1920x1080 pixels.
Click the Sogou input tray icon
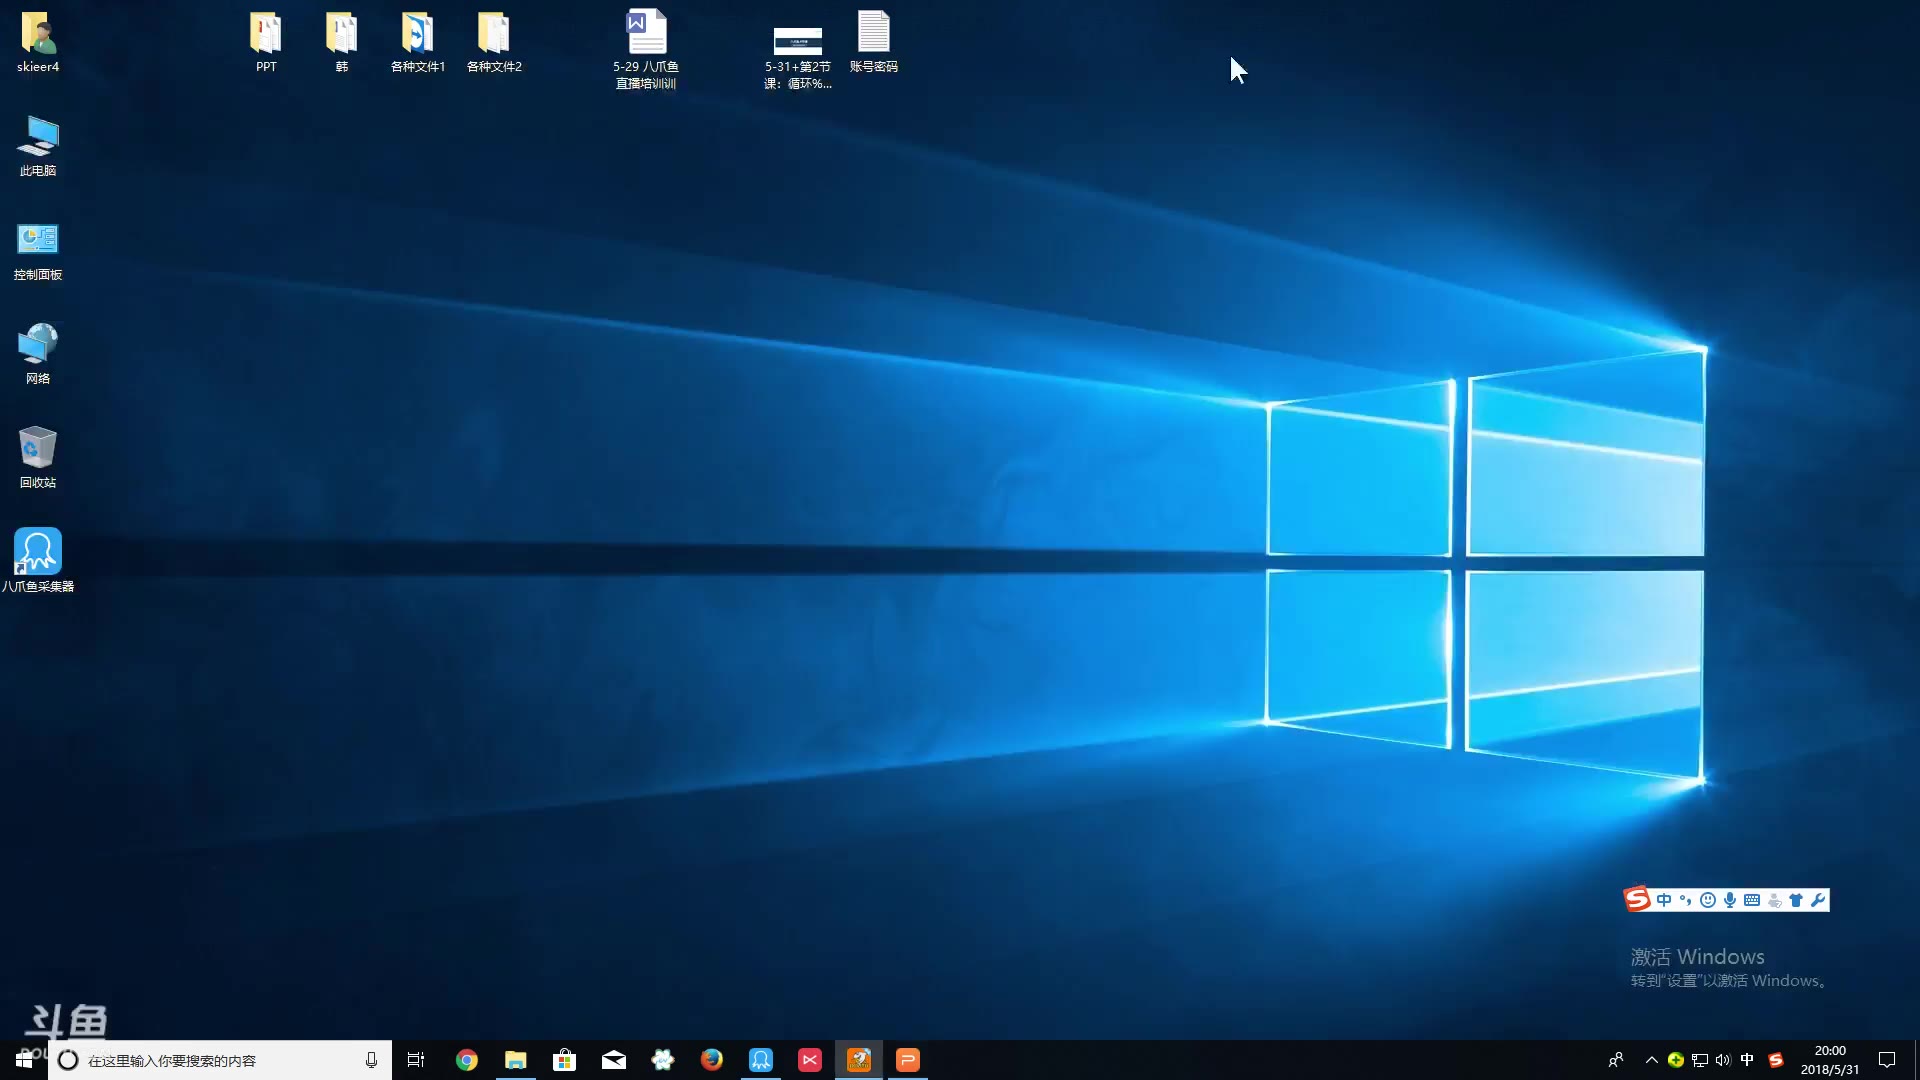tap(1776, 1060)
